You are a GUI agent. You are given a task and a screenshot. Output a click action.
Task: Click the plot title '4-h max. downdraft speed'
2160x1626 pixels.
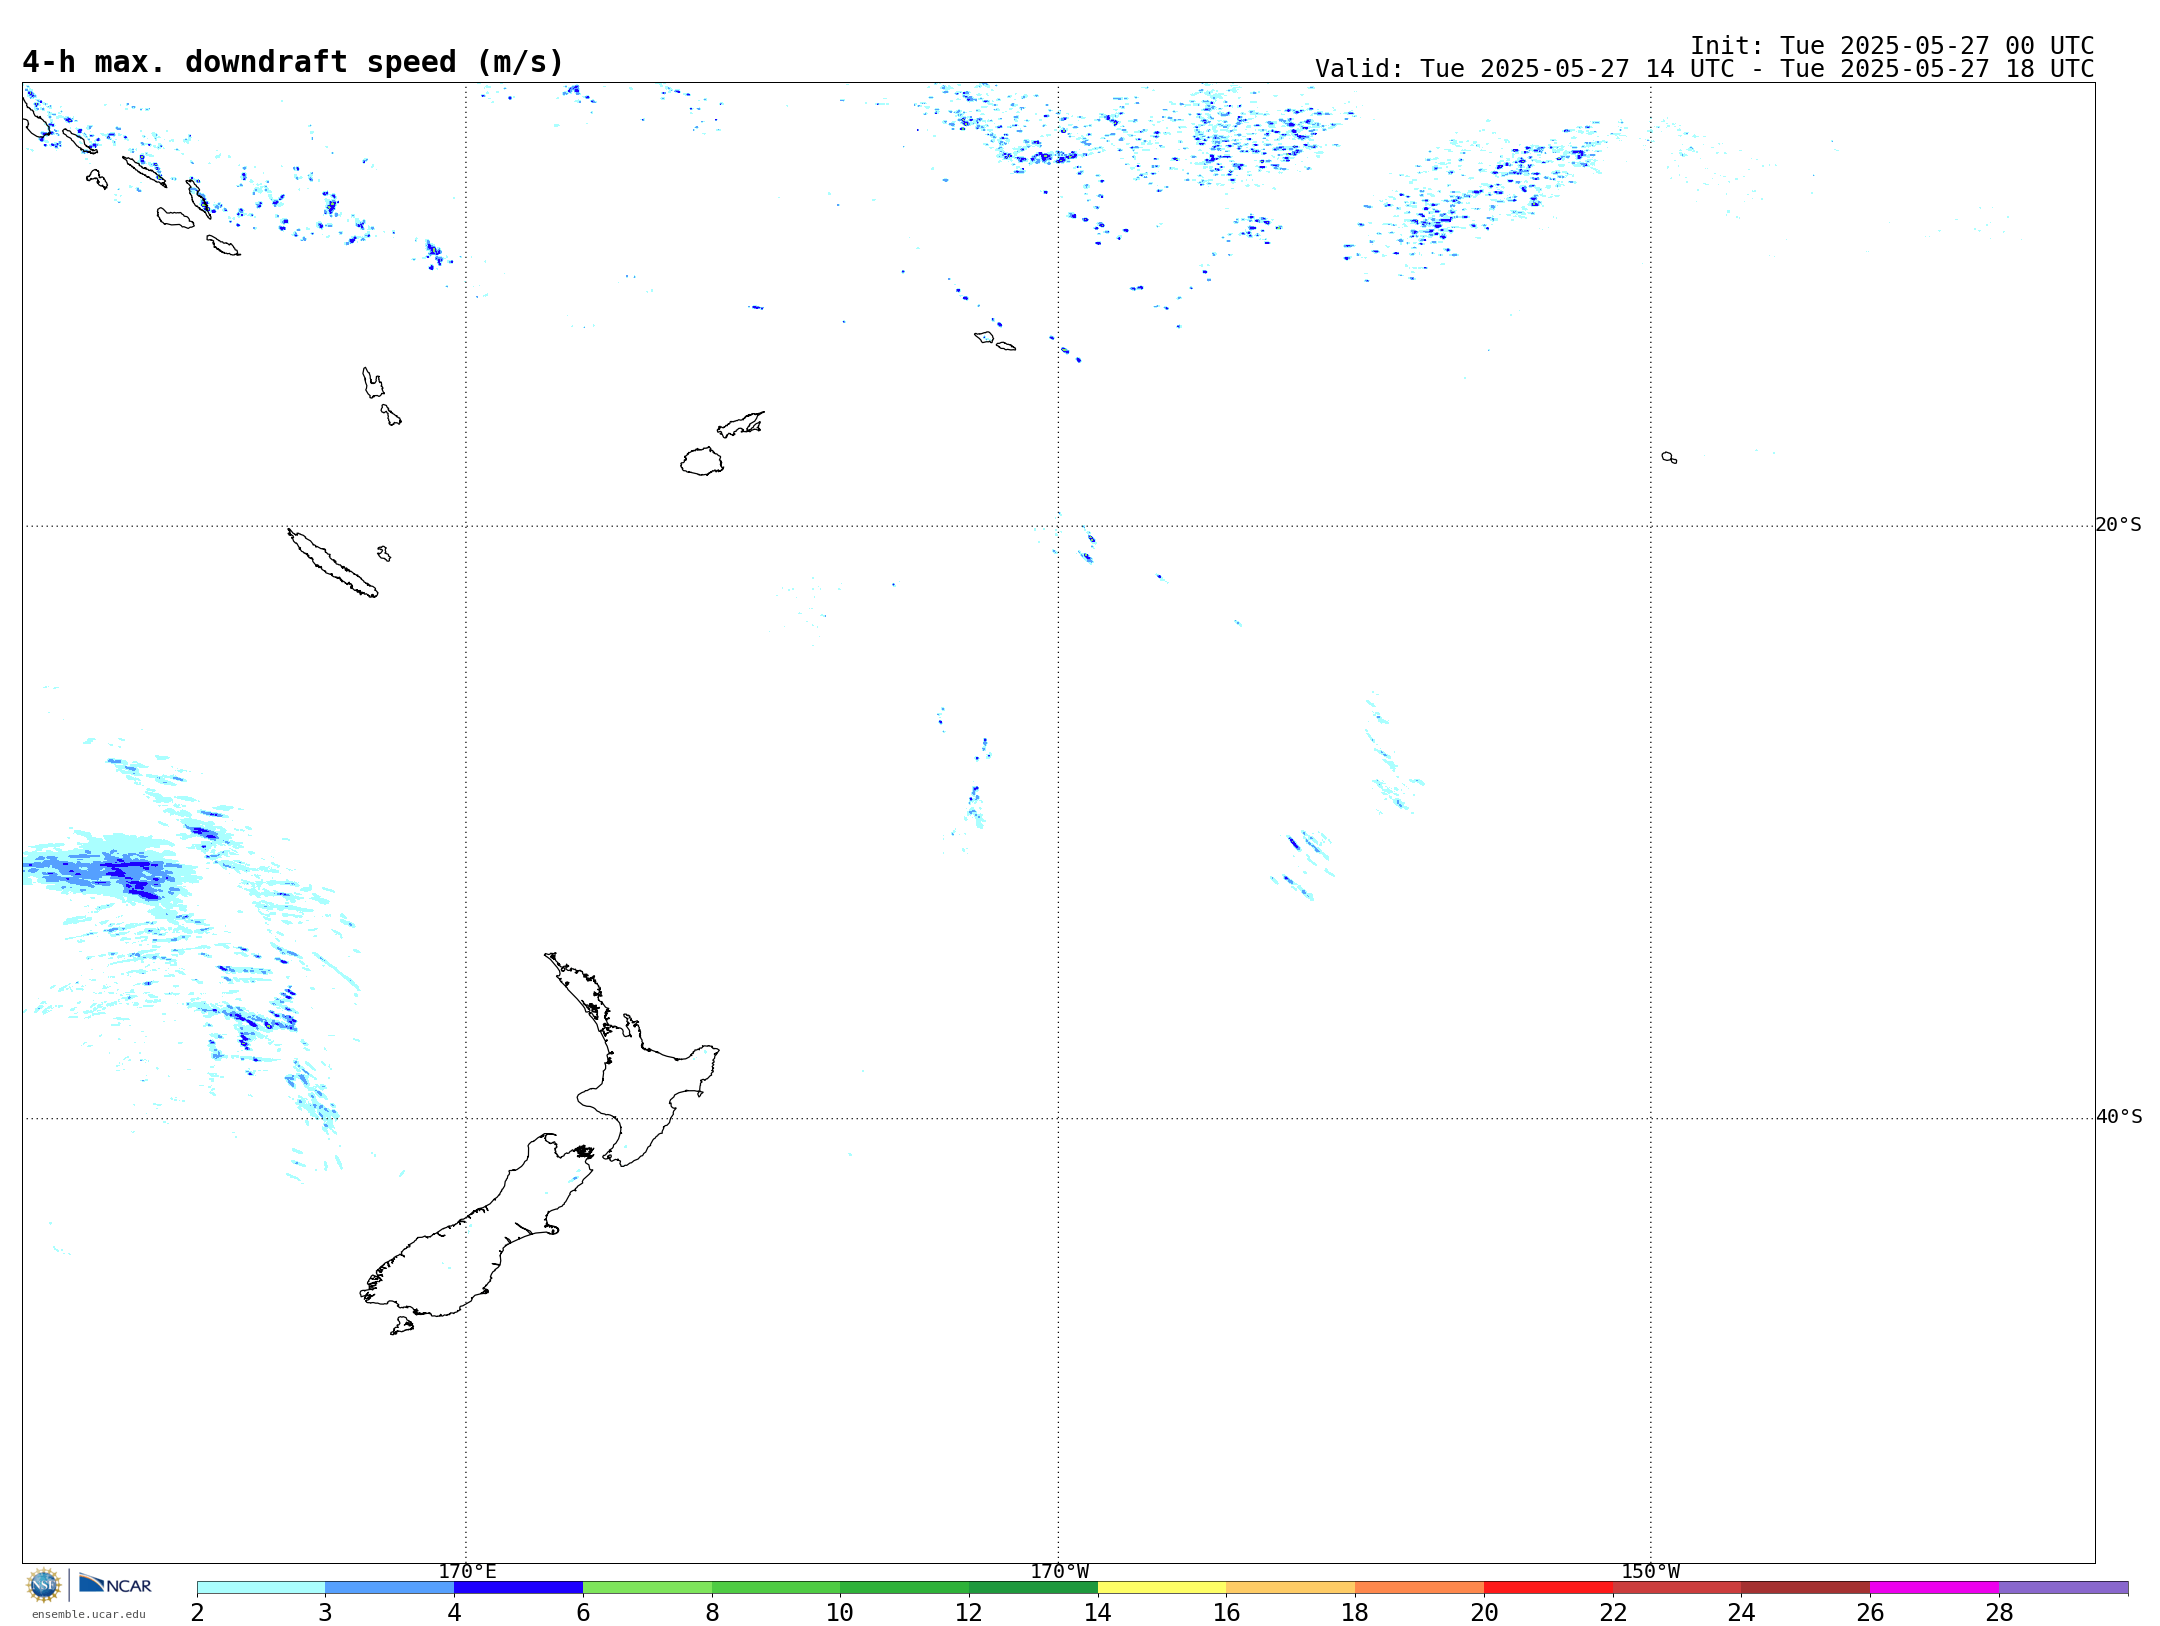293,62
